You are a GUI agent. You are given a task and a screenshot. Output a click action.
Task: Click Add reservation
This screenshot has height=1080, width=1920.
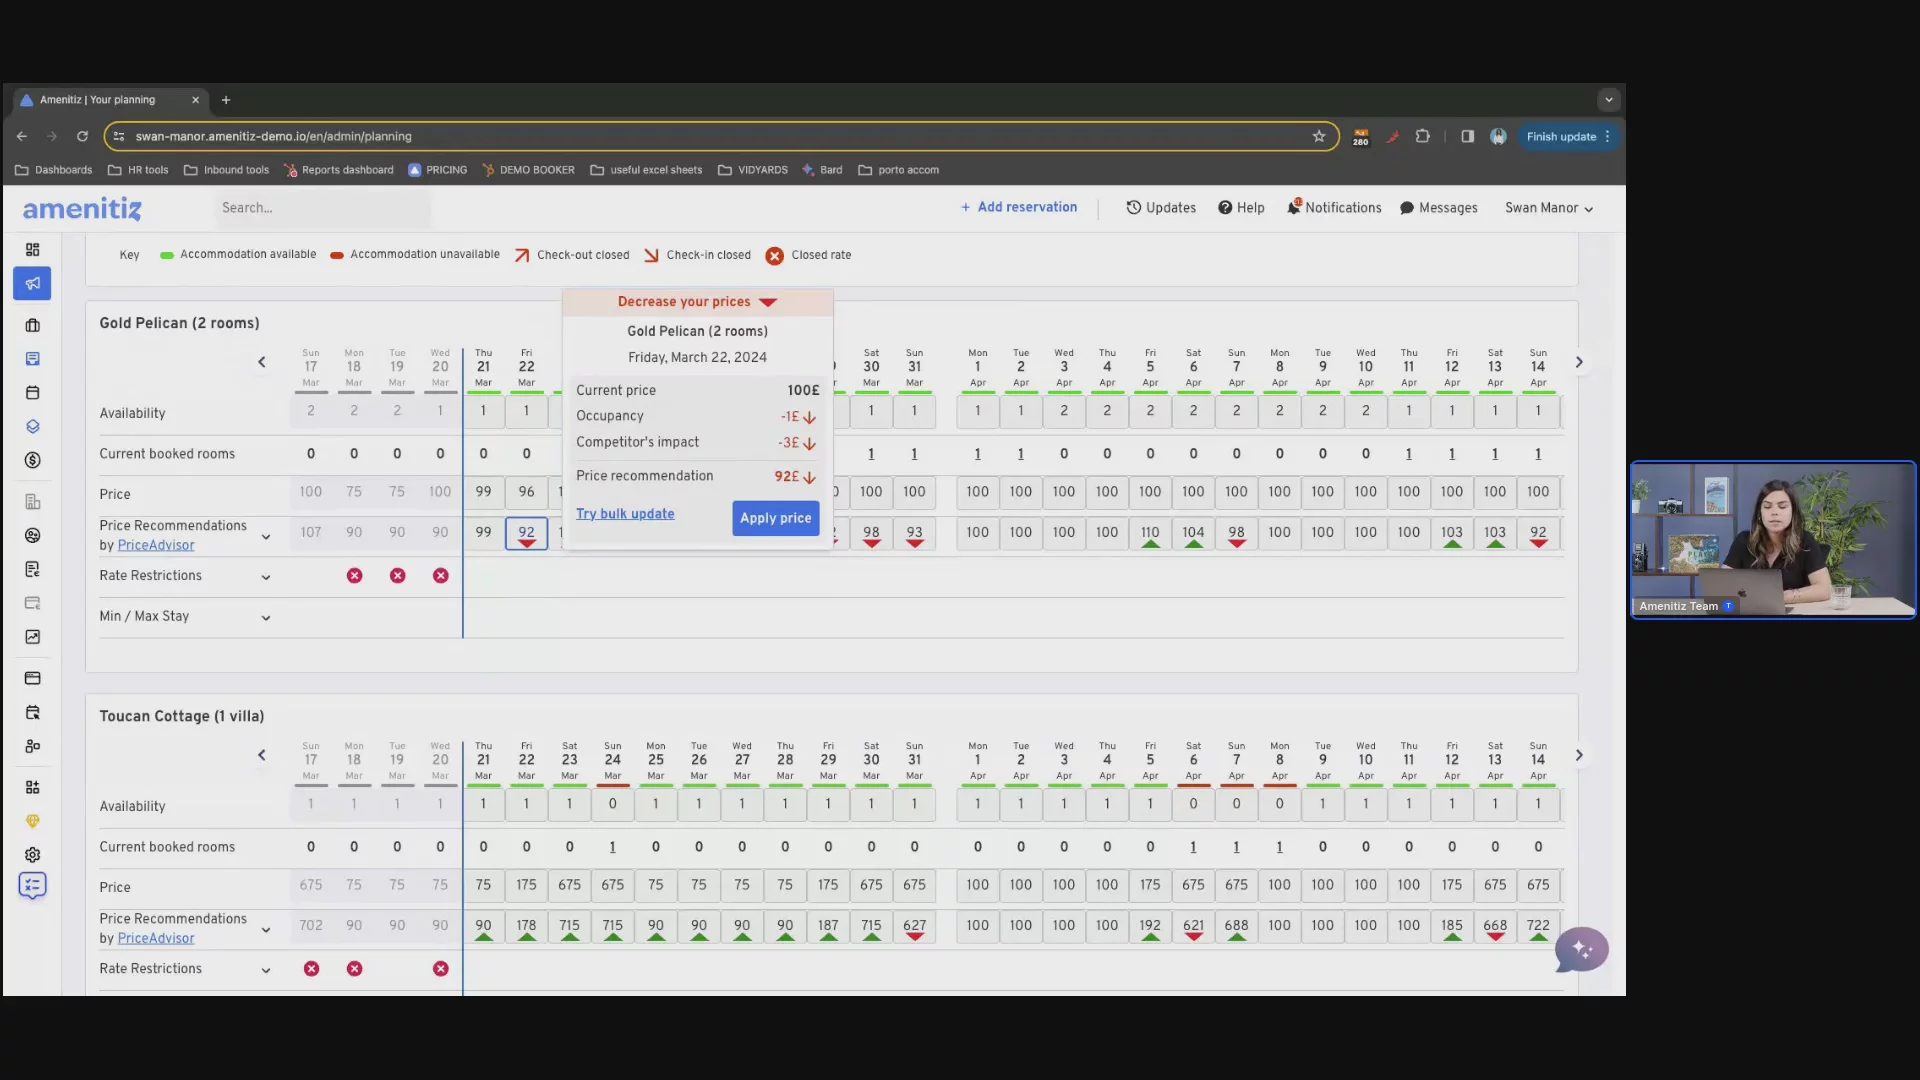1019,207
